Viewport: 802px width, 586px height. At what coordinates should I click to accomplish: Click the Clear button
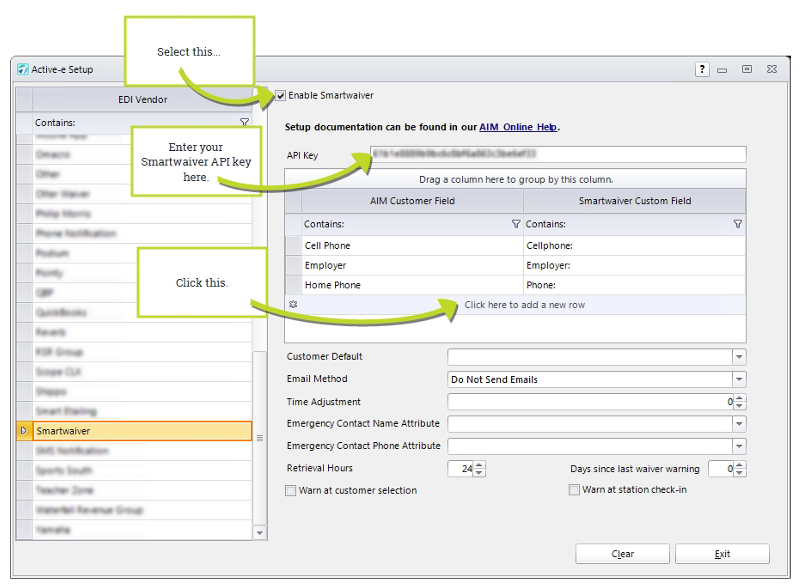tap(622, 554)
